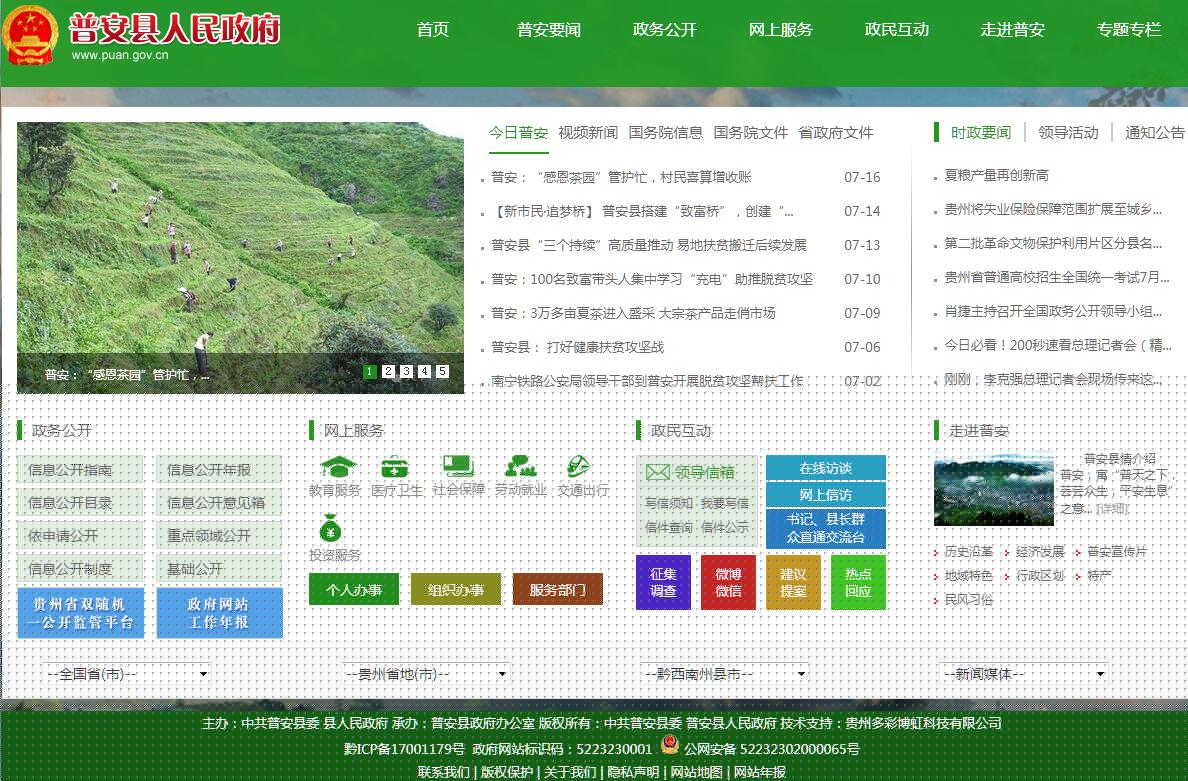This screenshot has width=1188, height=781.
Task: Click the 普安县情 landscape thumbnail
Action: pyautogui.click(x=993, y=490)
